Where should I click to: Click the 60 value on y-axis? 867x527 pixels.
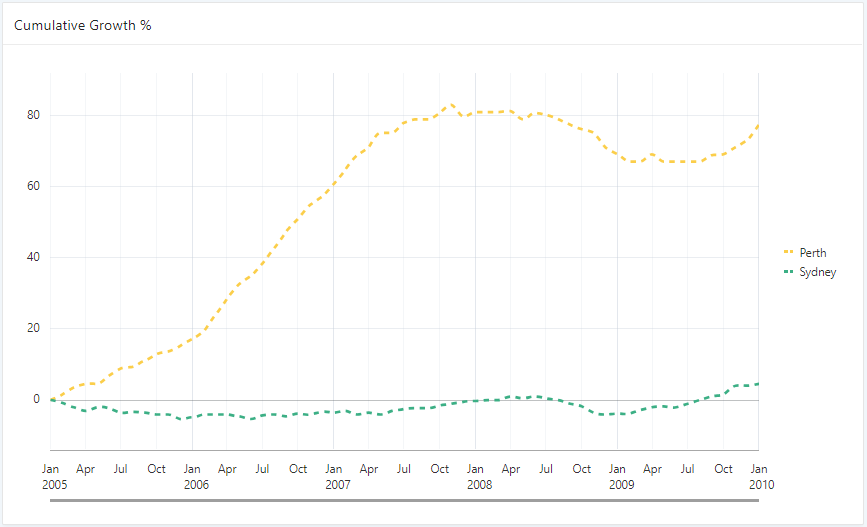[33, 186]
